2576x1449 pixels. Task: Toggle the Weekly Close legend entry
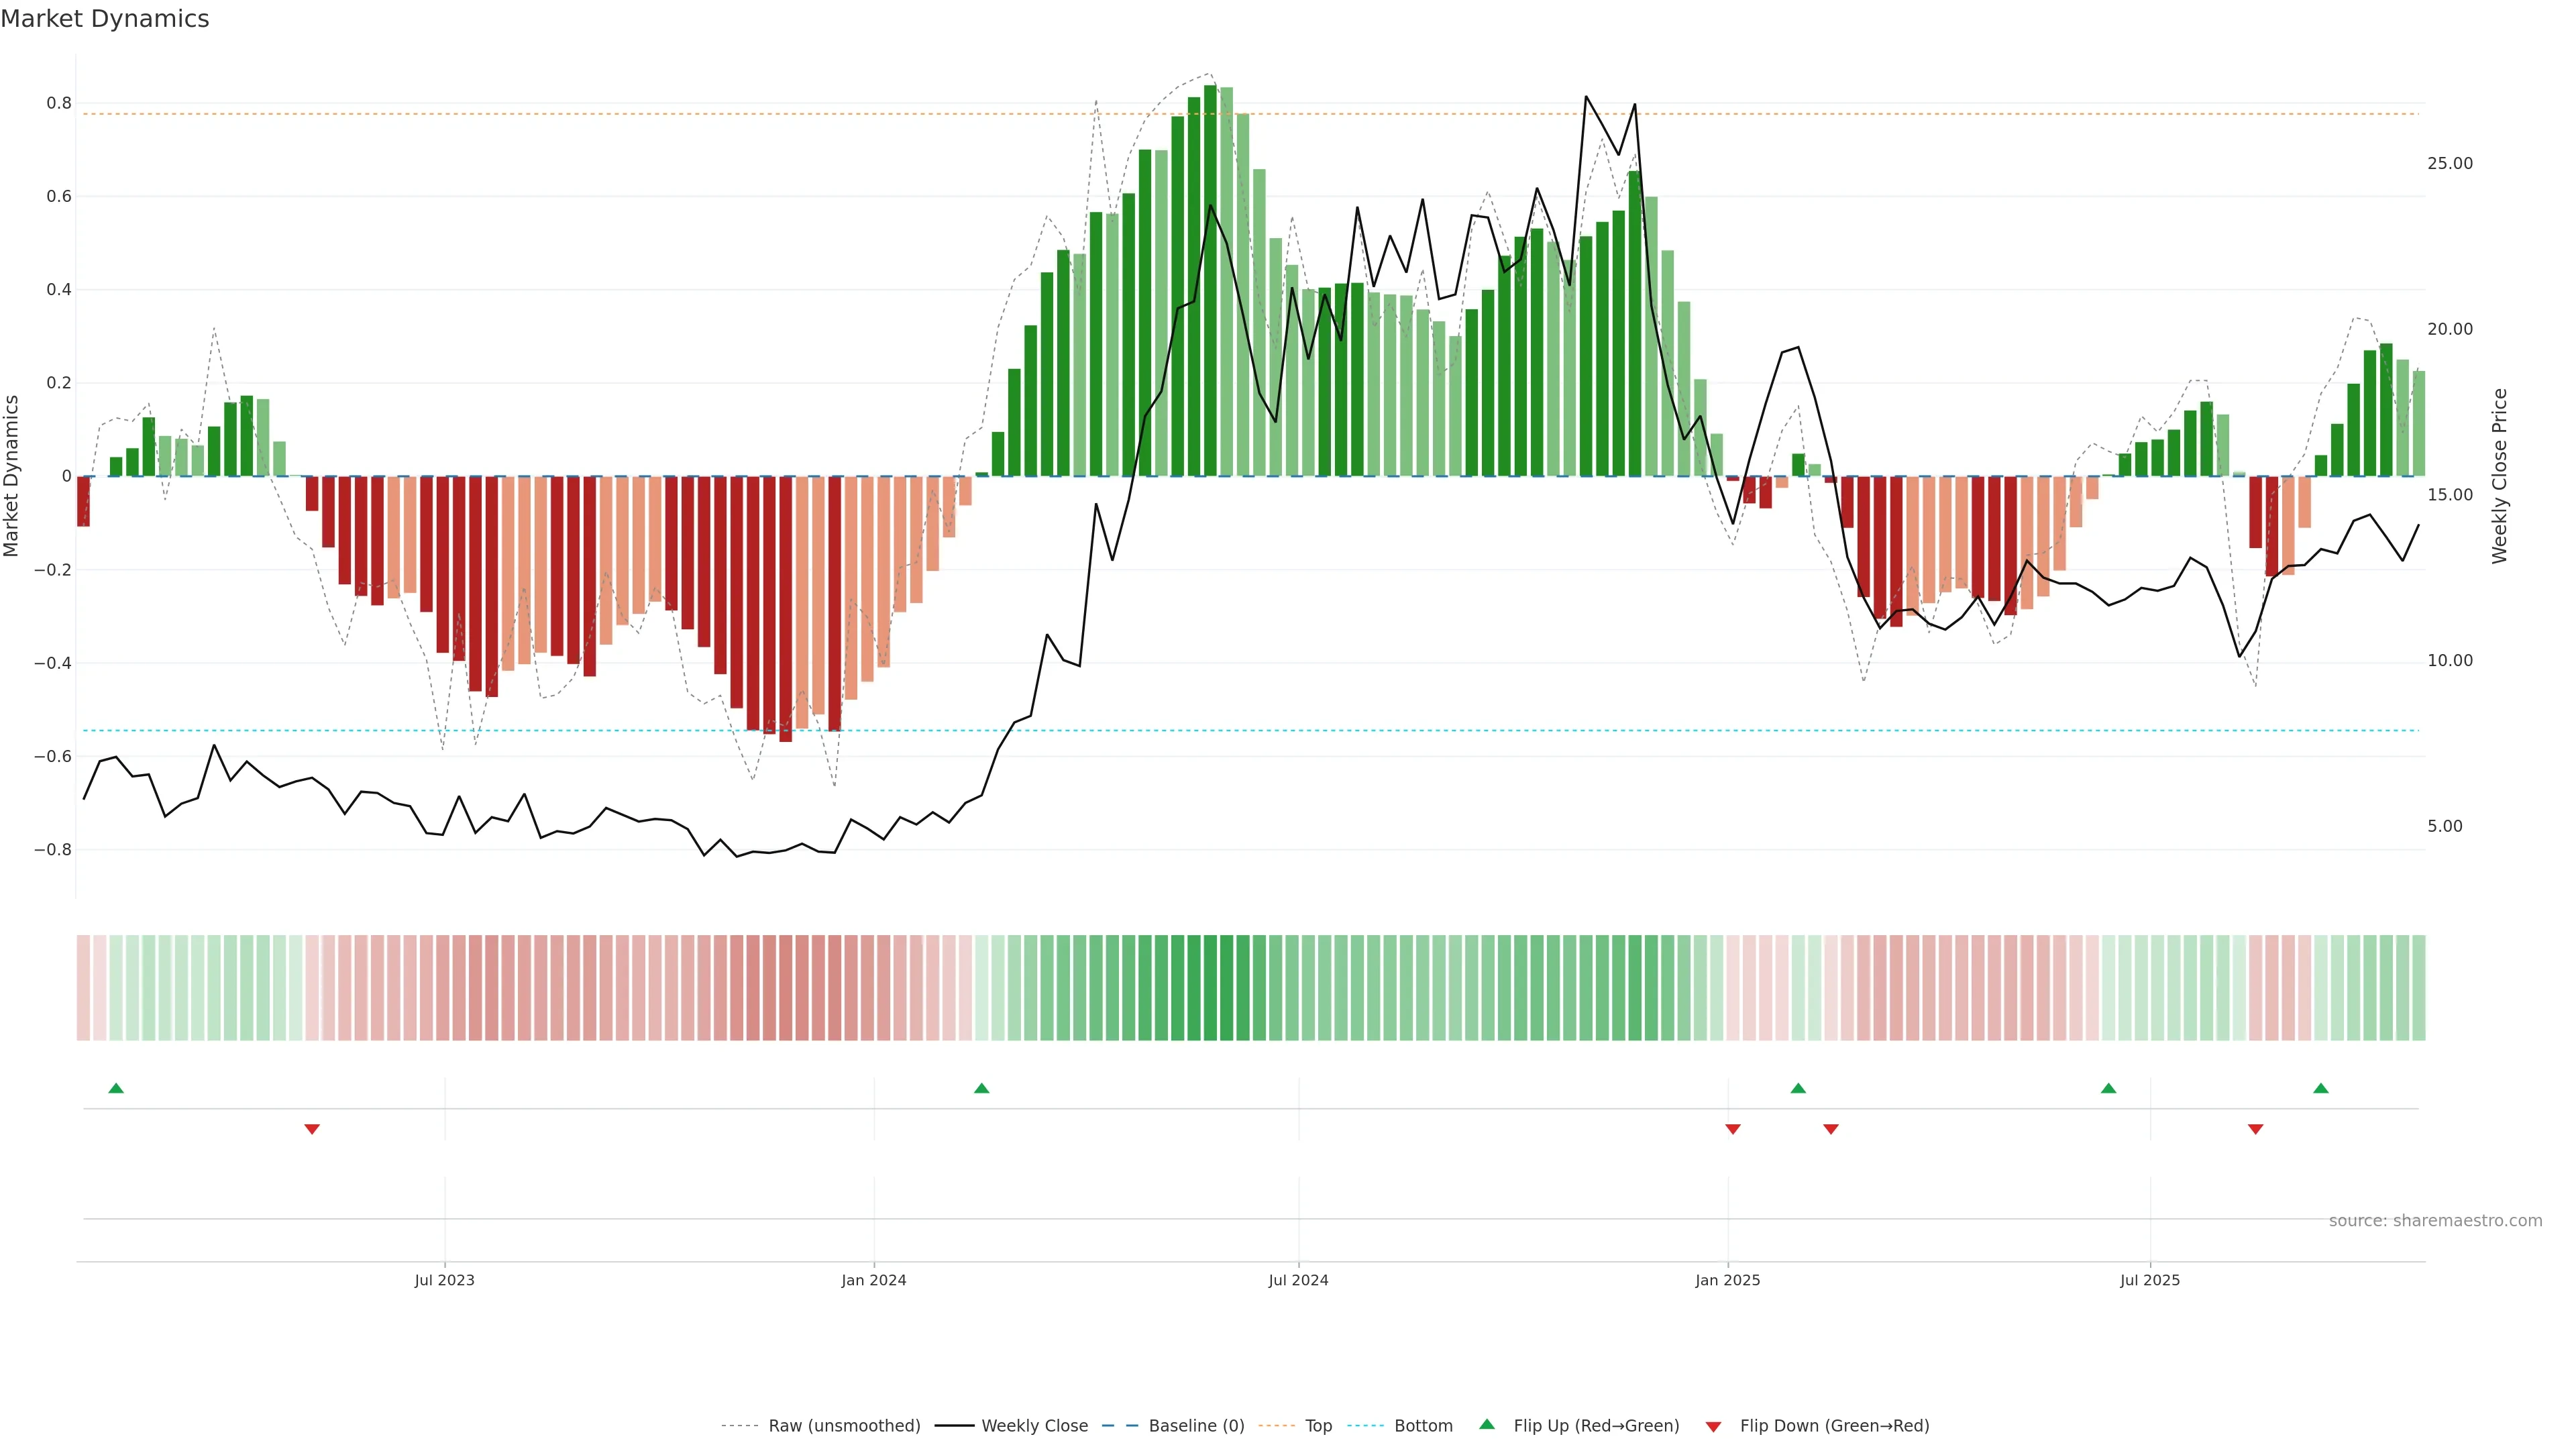1034,1426
